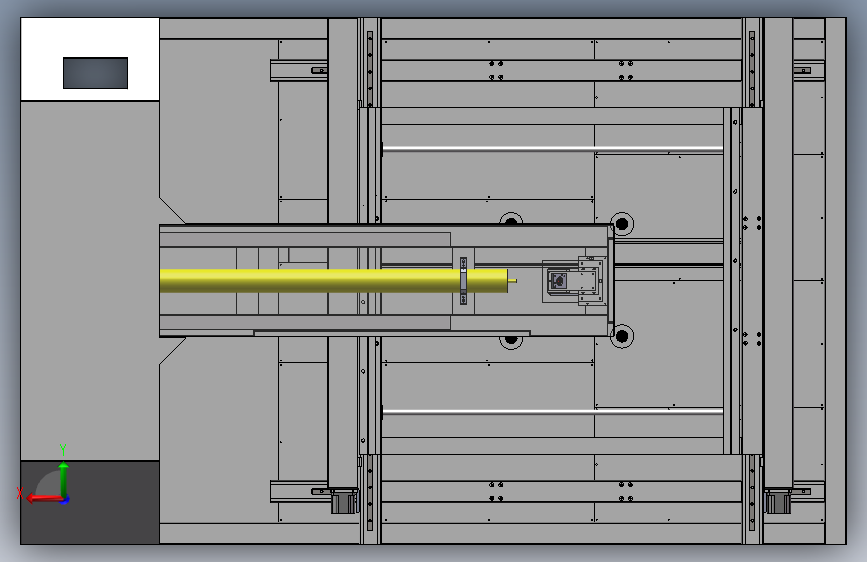The image size is (867, 562).
Task: Select the upper white guide rod
Action: coord(552,149)
